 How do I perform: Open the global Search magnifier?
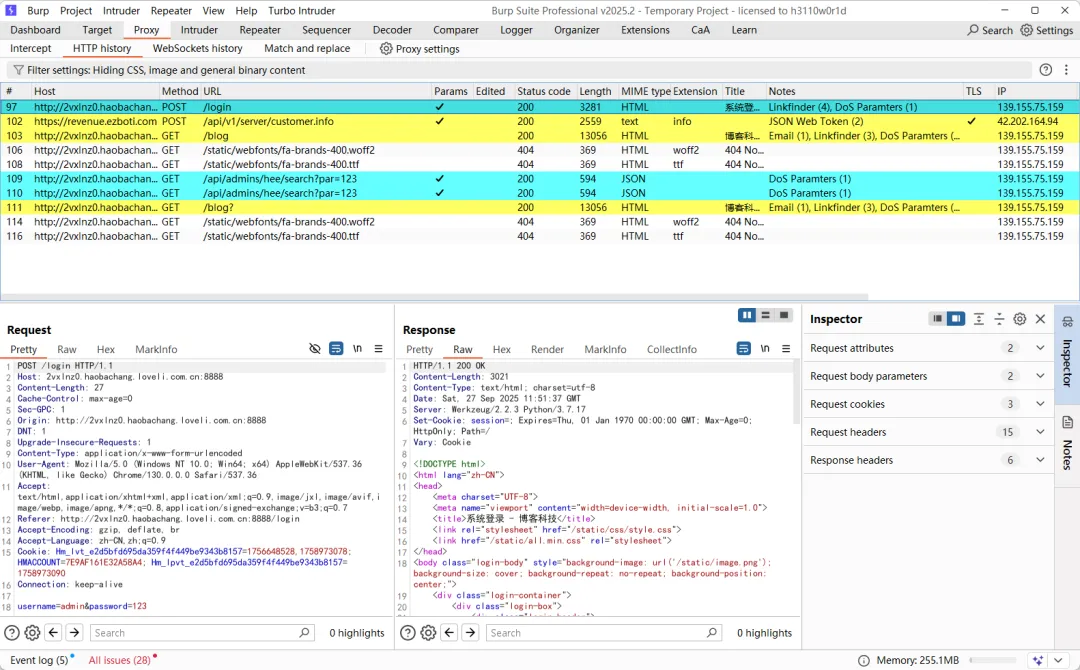pos(973,30)
